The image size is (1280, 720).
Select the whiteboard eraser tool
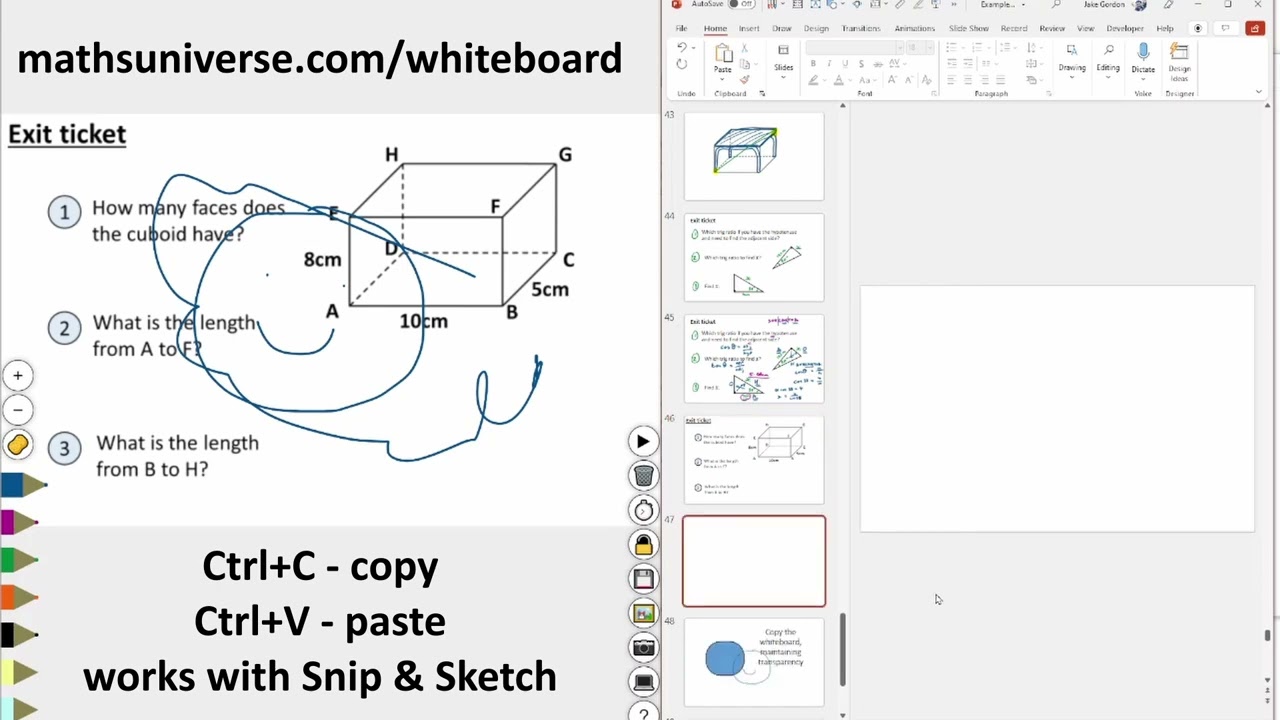point(17,445)
